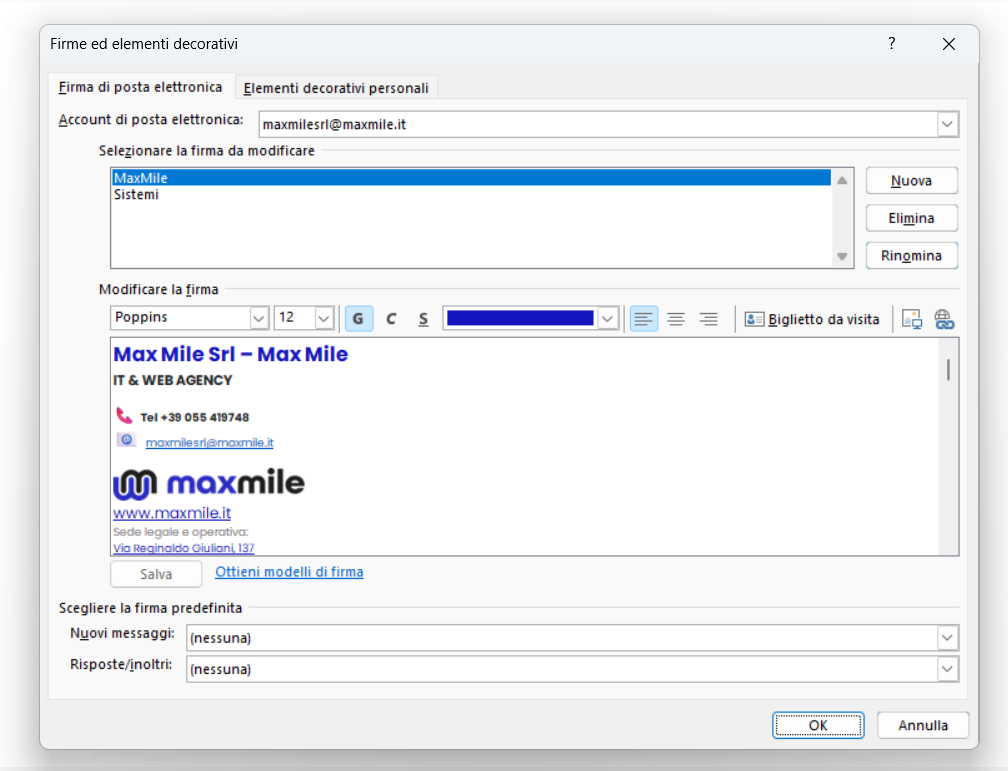Open the font size 12 dropdown
1008x771 pixels.
click(324, 318)
